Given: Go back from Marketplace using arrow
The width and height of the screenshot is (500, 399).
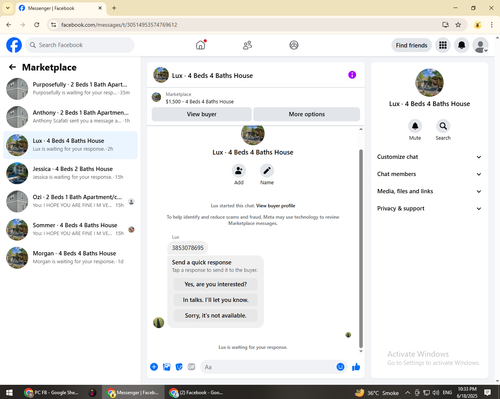Looking at the screenshot, I should 12,67.
